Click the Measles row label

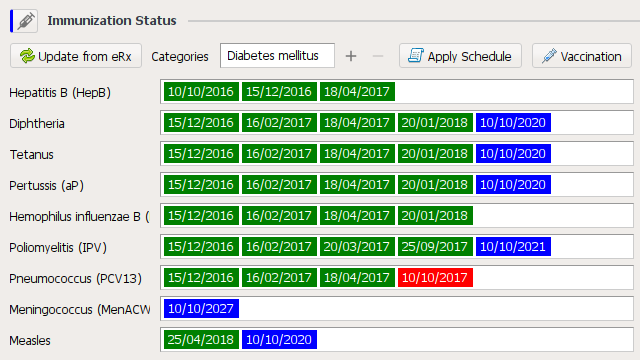tap(30, 340)
